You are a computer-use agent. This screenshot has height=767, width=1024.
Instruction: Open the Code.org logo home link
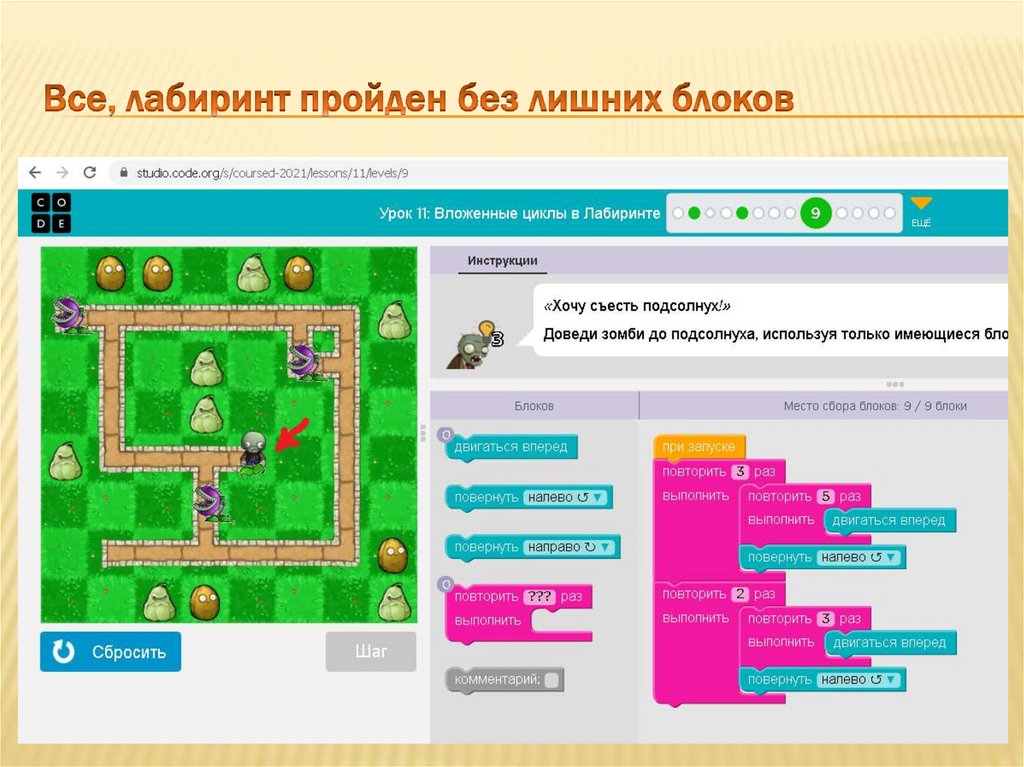51,213
